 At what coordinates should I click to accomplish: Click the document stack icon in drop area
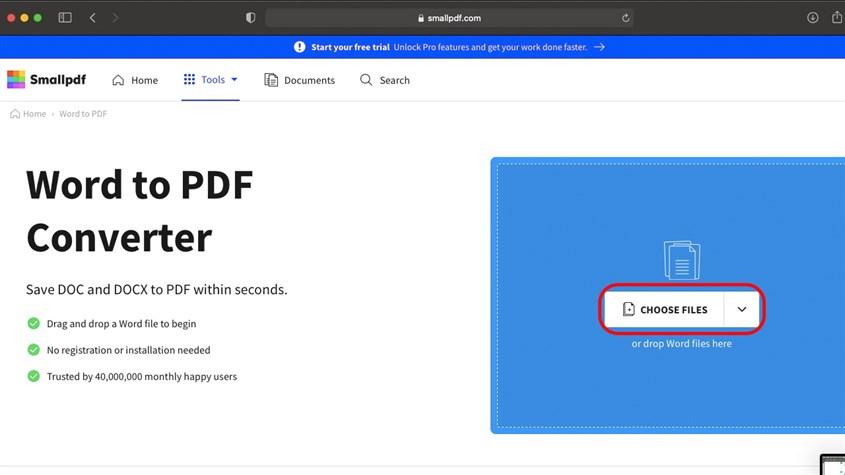pos(682,260)
